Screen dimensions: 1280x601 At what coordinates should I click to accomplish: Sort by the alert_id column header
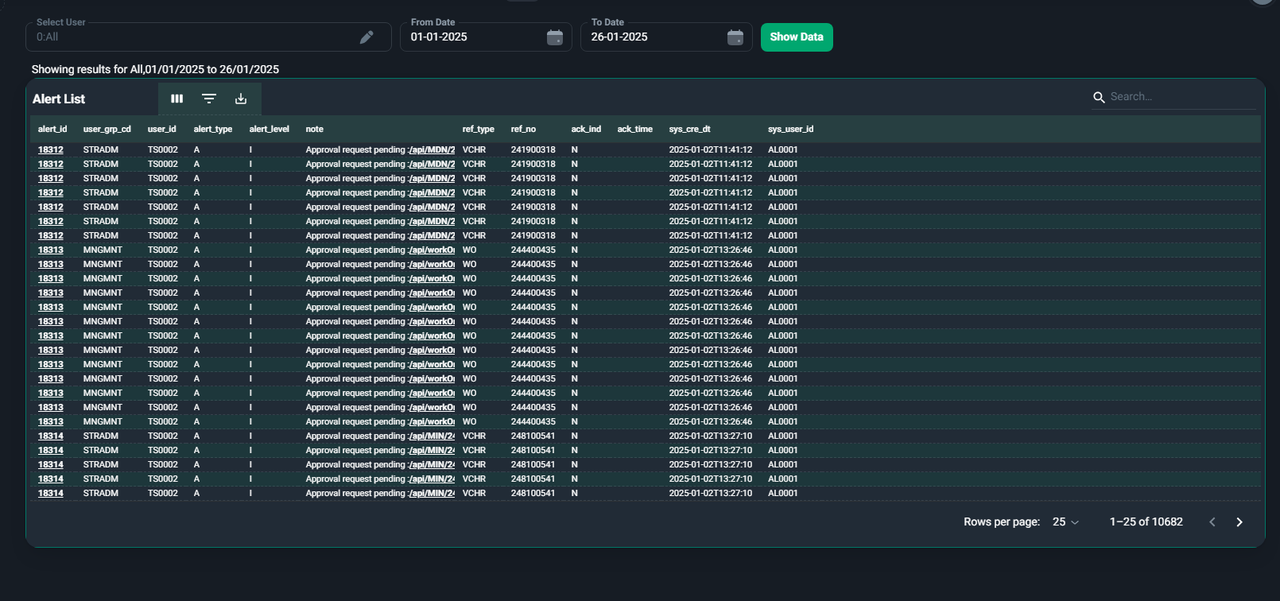click(x=53, y=129)
